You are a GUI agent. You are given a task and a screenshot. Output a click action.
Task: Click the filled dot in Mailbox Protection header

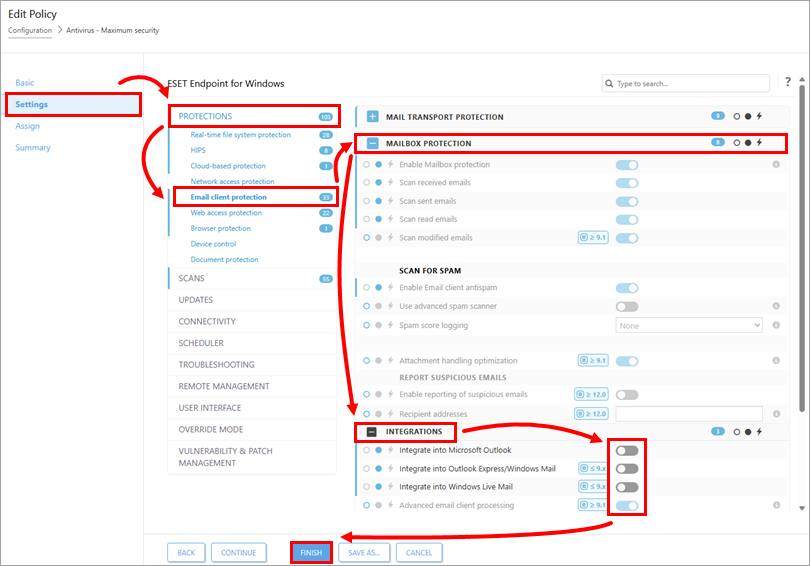coord(747,143)
